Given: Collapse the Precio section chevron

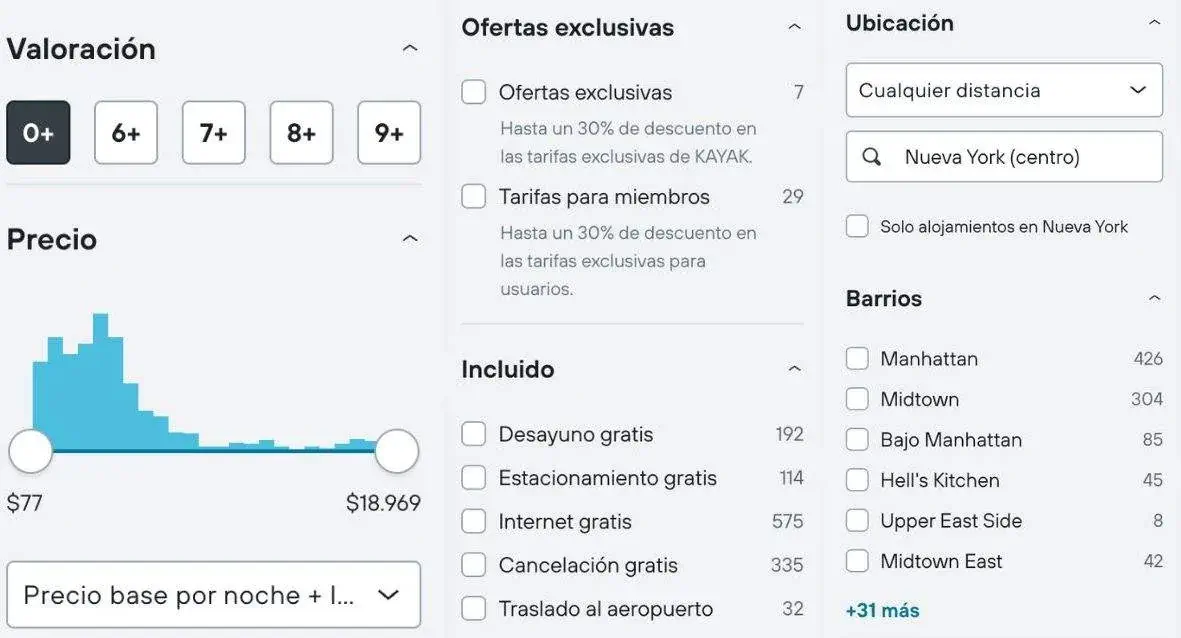Looking at the screenshot, I should 410,239.
